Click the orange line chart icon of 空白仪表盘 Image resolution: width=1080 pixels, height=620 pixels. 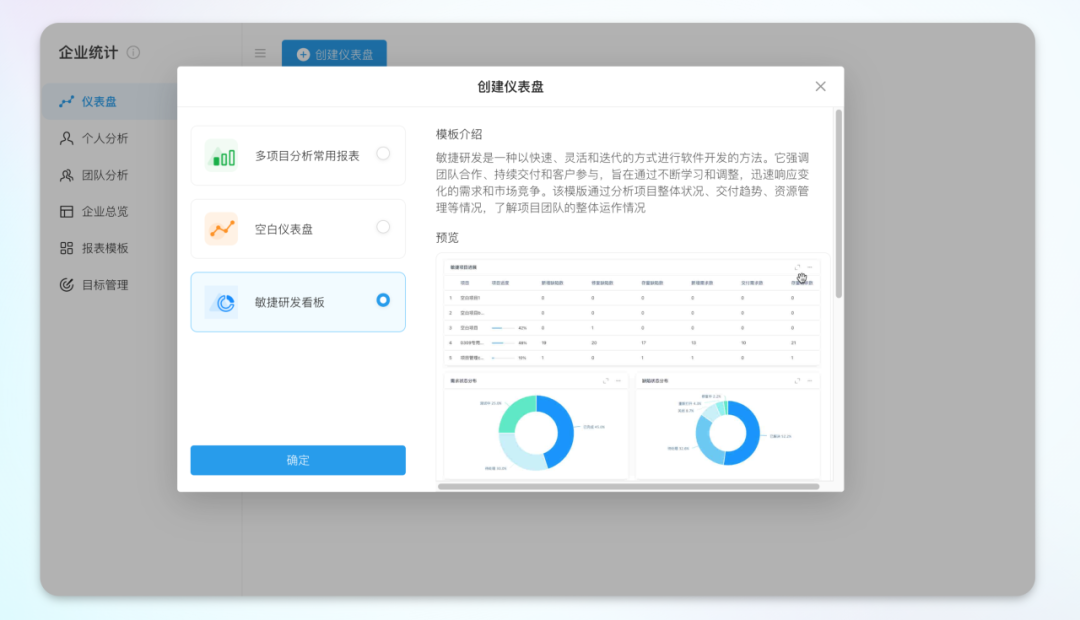click(221, 229)
